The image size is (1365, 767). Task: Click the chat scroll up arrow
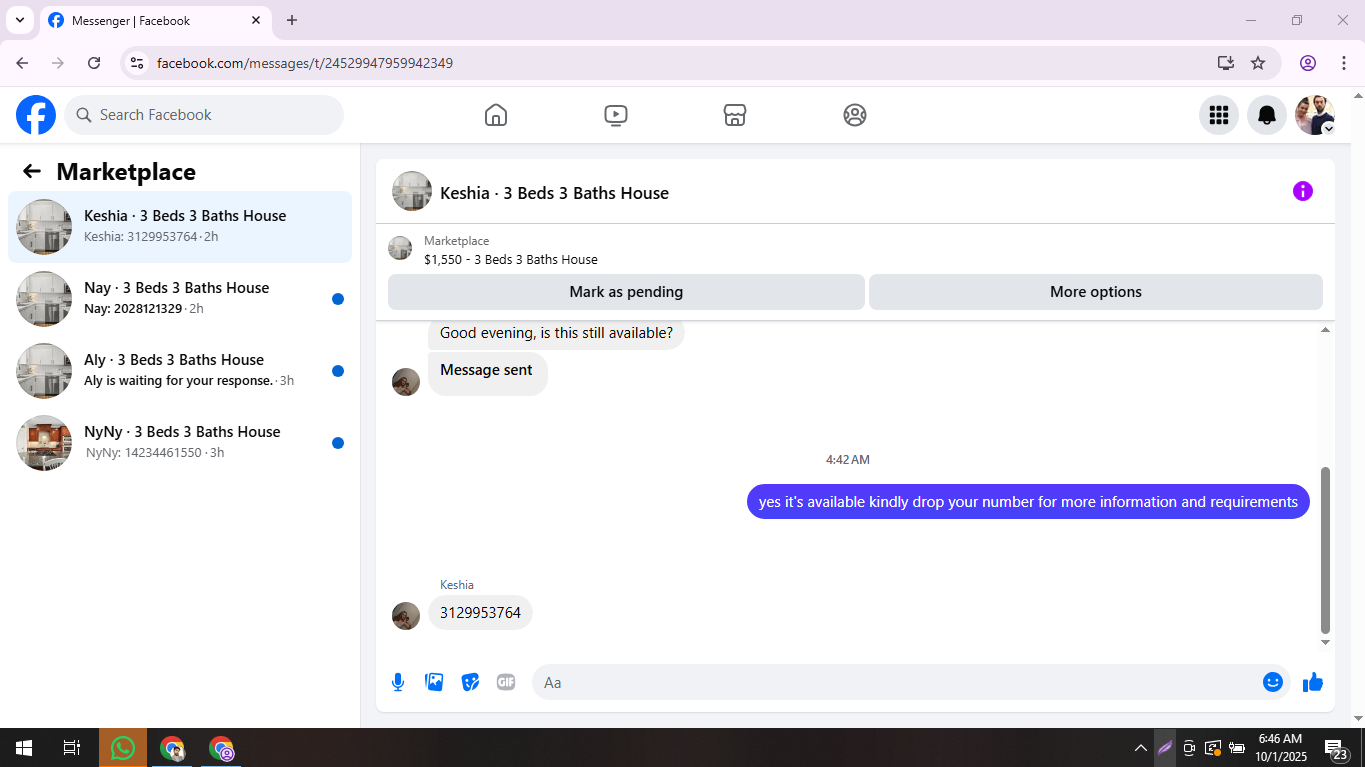tap(1326, 330)
